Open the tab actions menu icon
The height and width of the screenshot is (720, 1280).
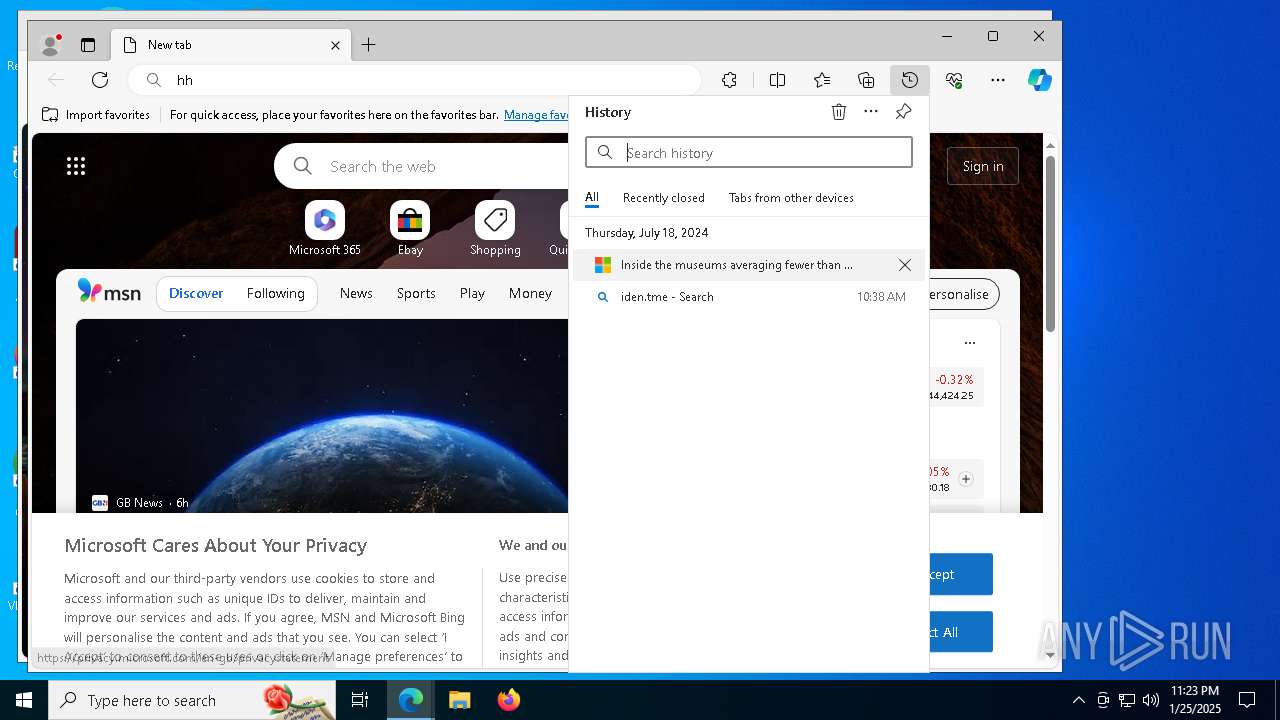[x=88, y=45]
